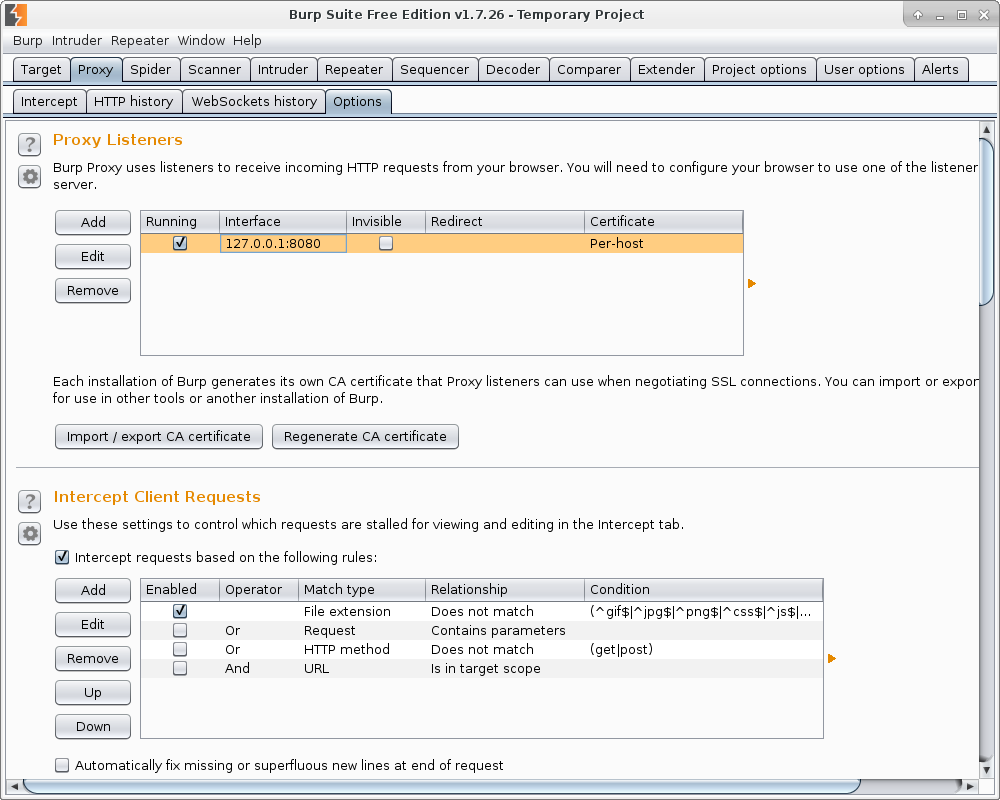
Task: Enable the 'Is in target scope' URL rule
Action: pyautogui.click(x=180, y=669)
